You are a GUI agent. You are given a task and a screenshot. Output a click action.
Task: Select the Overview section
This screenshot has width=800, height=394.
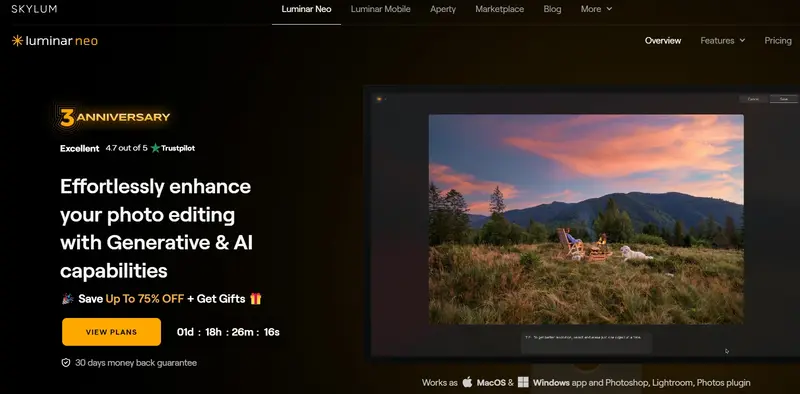[663, 41]
